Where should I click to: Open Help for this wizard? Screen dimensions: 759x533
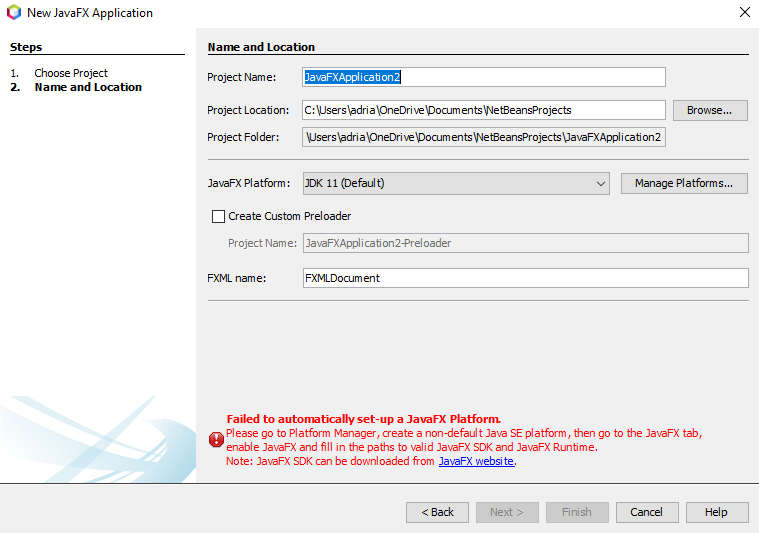pyautogui.click(x=716, y=512)
